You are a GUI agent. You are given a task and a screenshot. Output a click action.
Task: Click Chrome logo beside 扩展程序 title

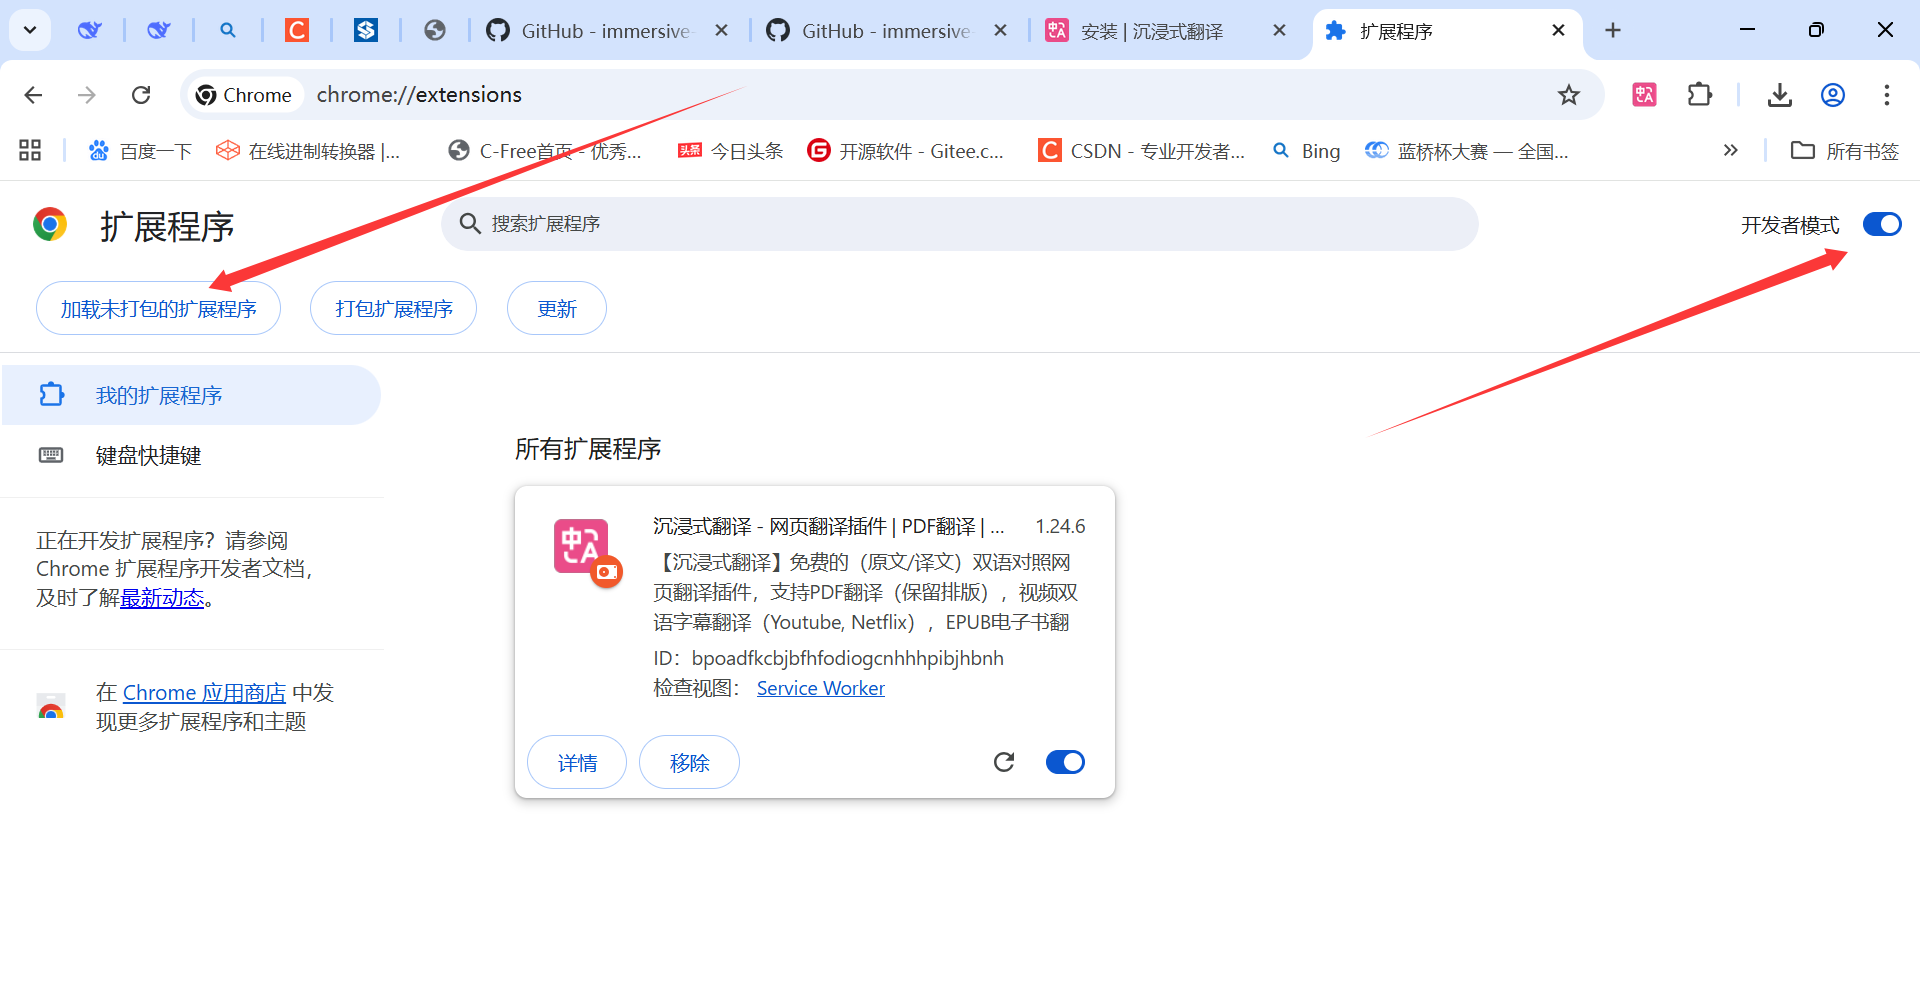(x=50, y=224)
